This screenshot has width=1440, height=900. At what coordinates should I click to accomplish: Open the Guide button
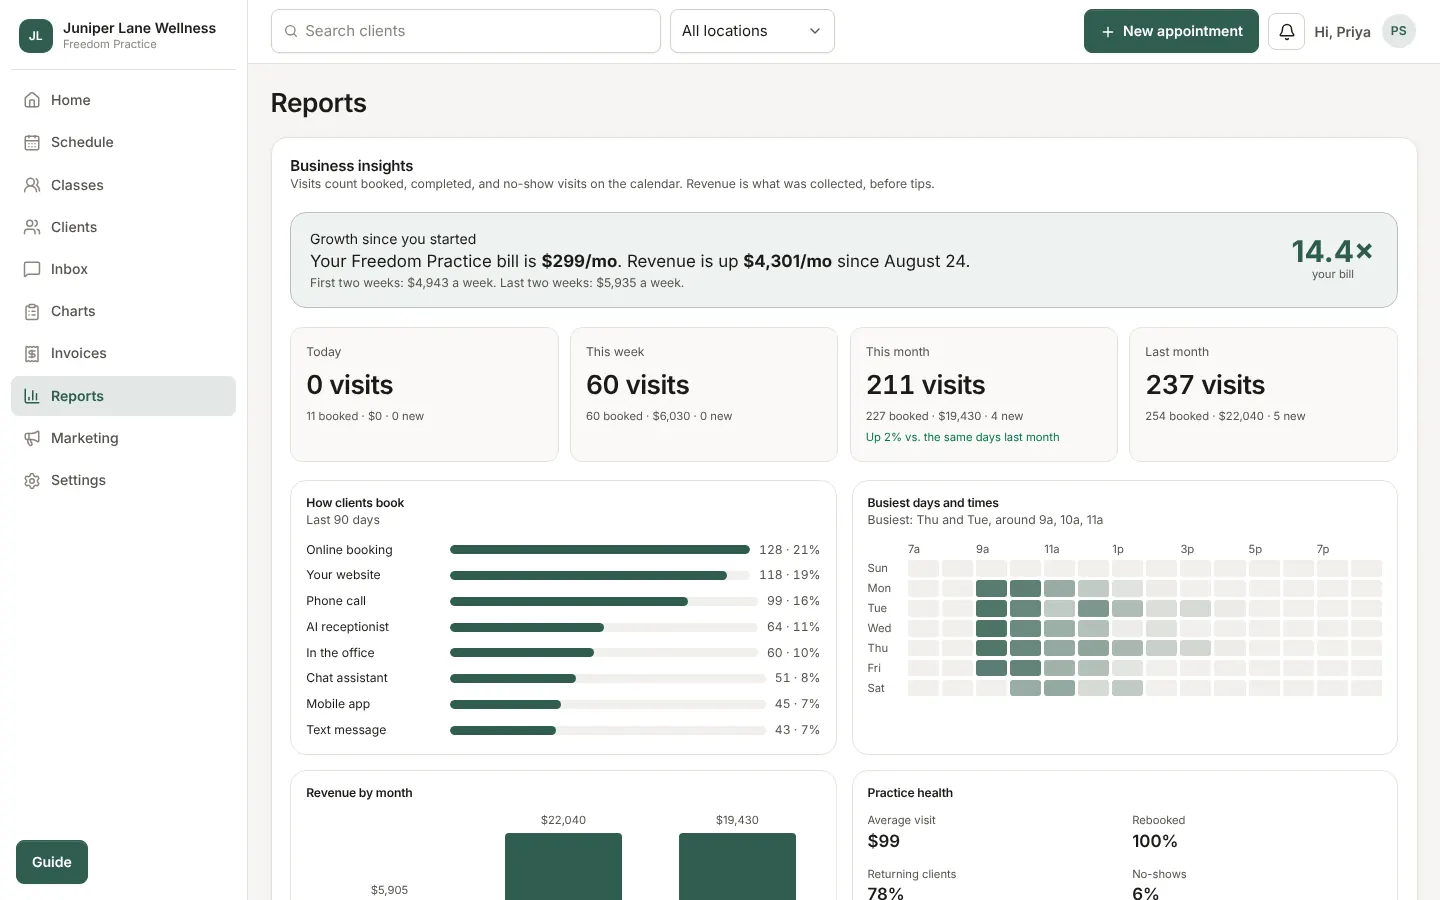point(52,862)
